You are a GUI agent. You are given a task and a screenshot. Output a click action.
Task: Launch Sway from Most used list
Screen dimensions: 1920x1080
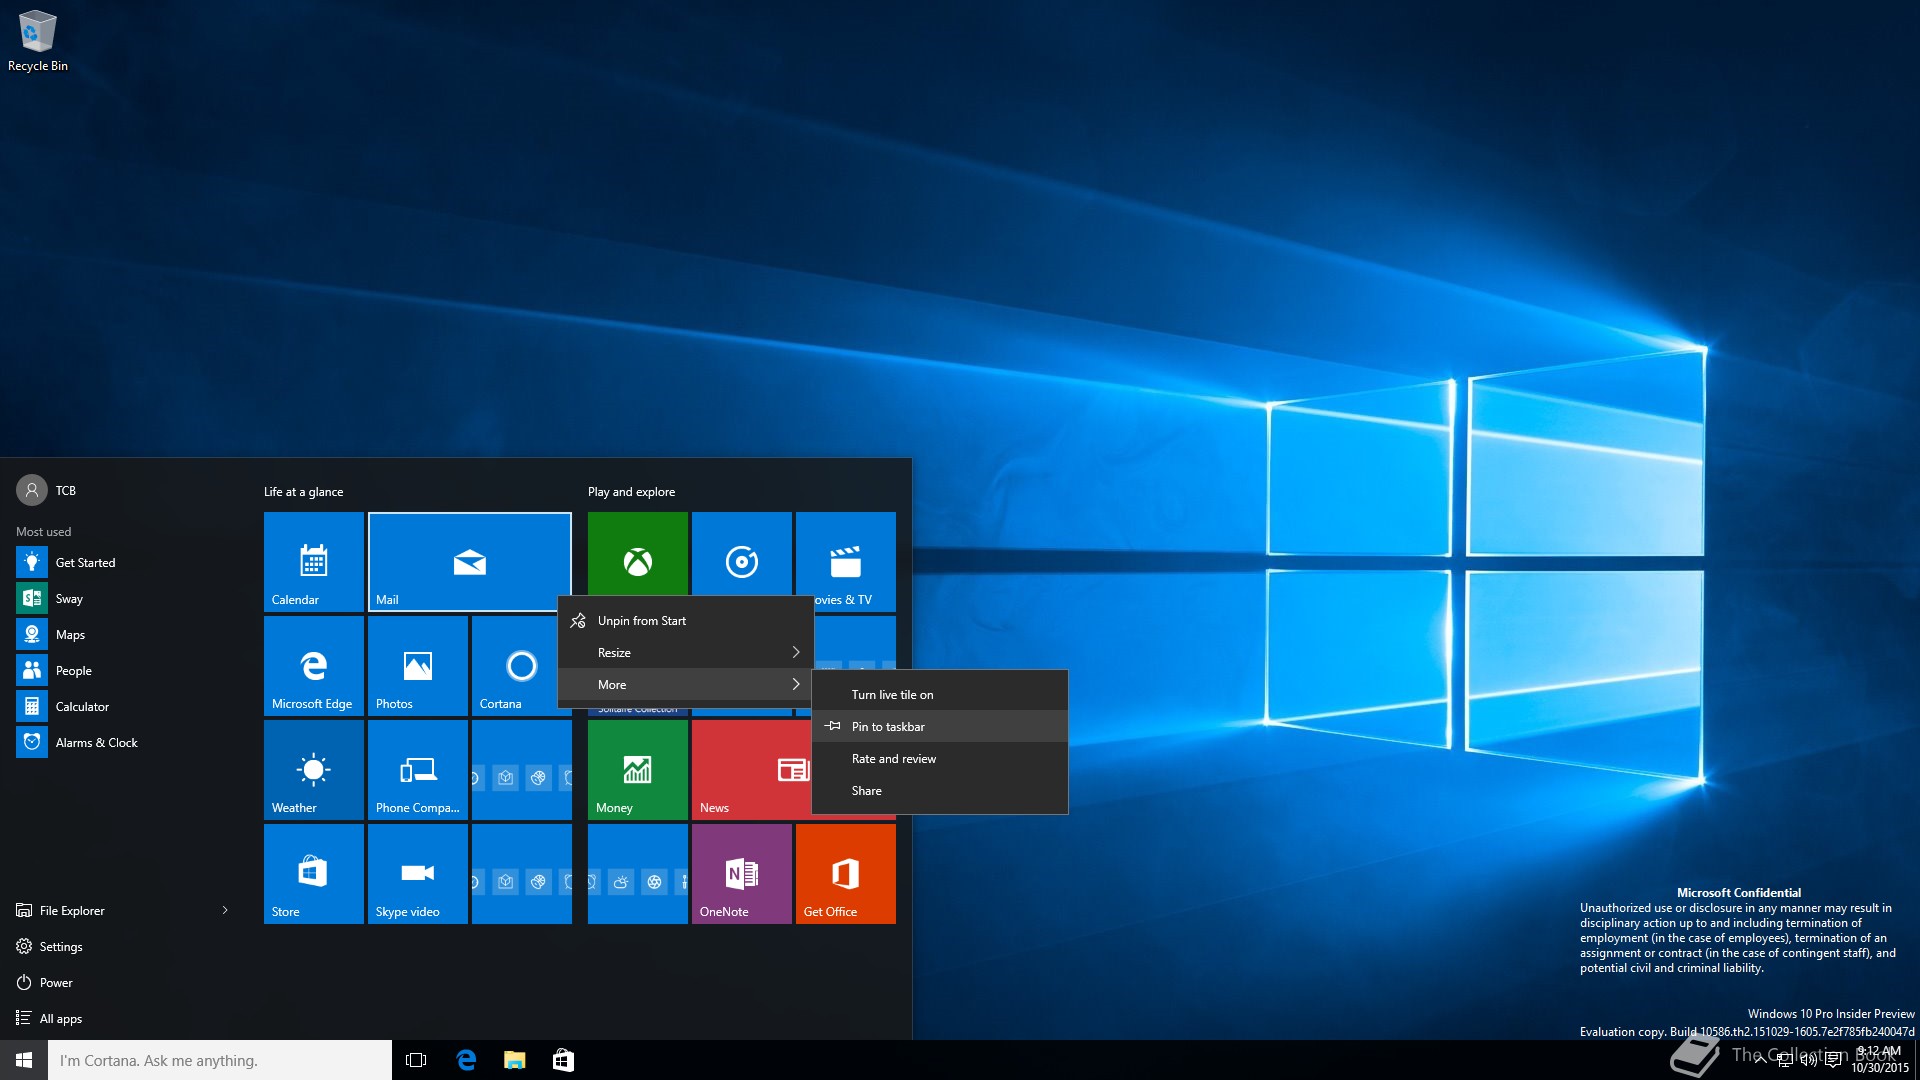coord(124,599)
